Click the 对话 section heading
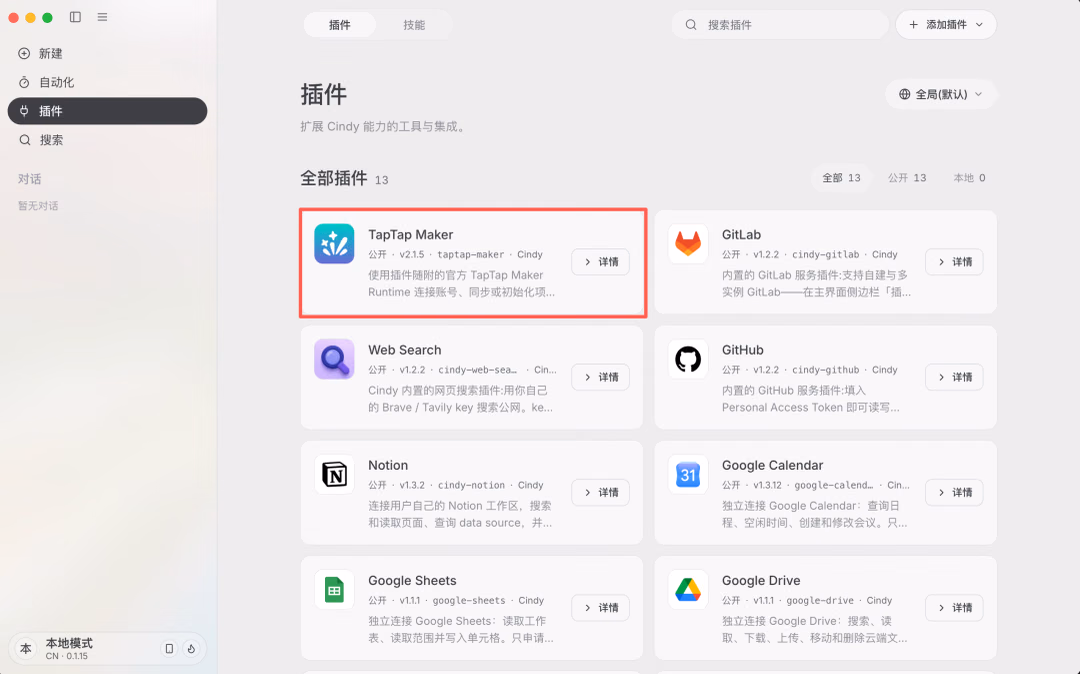 [30, 179]
